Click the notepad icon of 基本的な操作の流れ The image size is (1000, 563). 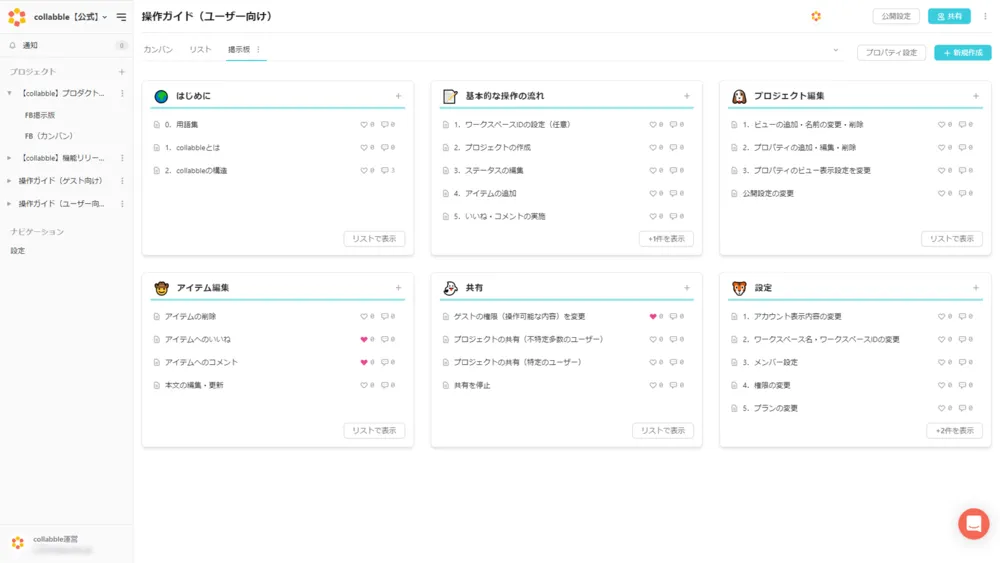click(x=450, y=96)
